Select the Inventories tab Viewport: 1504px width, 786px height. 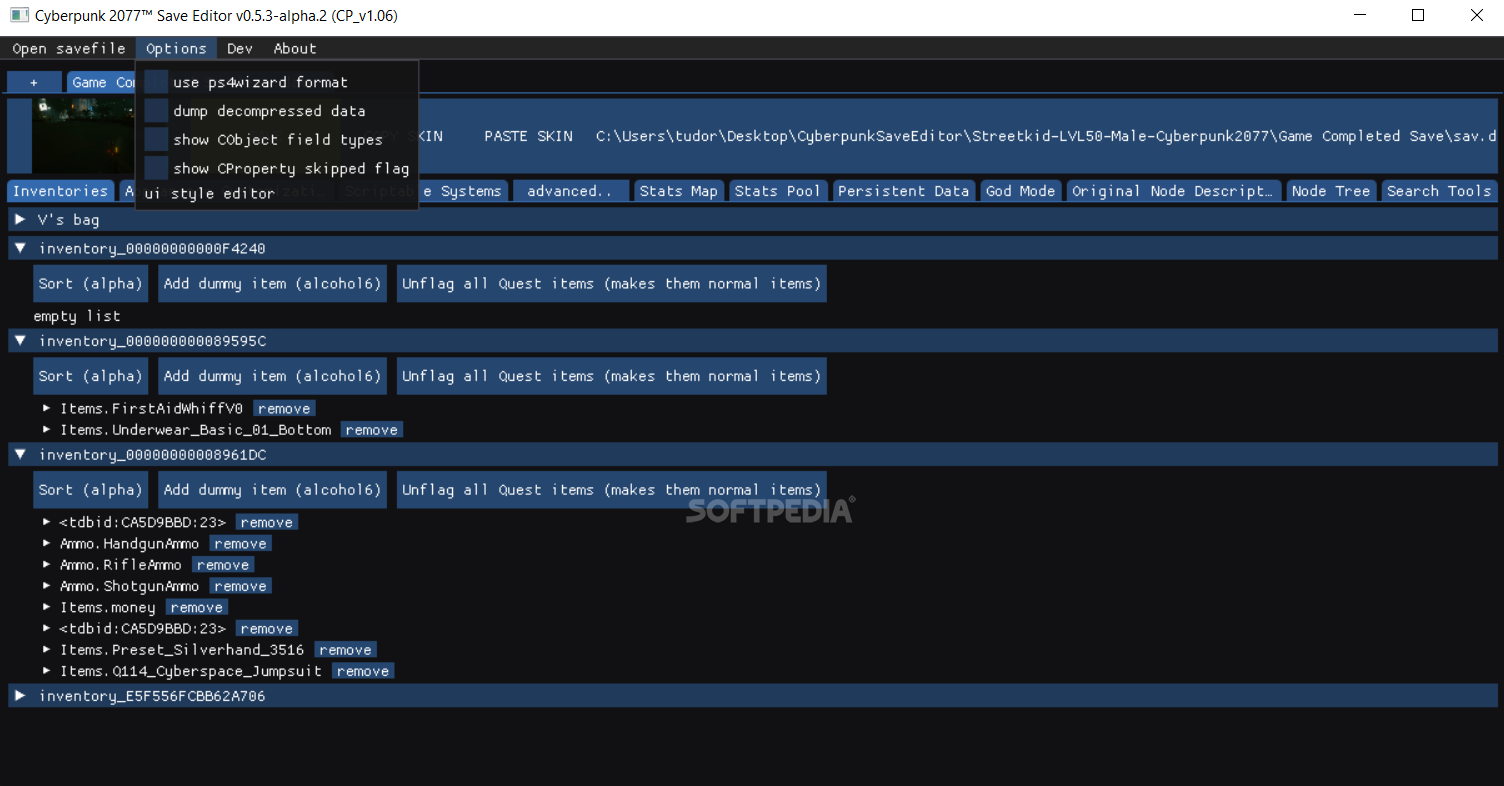click(60, 191)
